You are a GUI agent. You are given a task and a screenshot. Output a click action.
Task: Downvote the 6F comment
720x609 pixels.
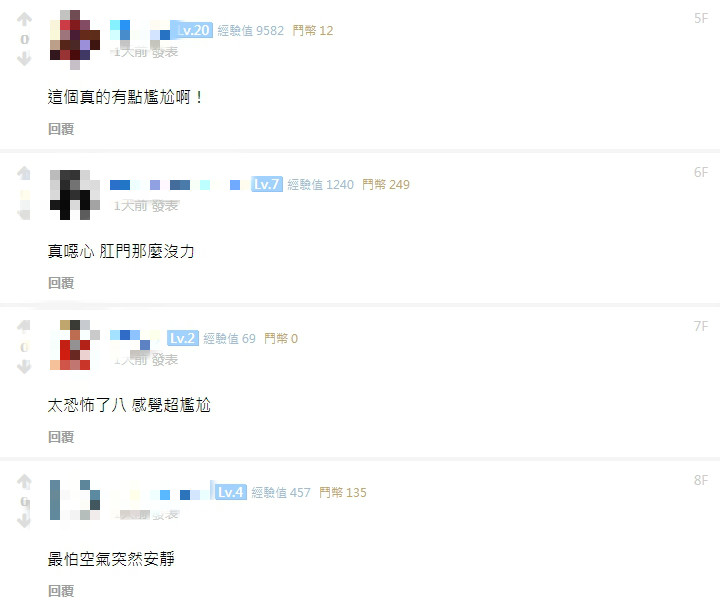click(24, 213)
